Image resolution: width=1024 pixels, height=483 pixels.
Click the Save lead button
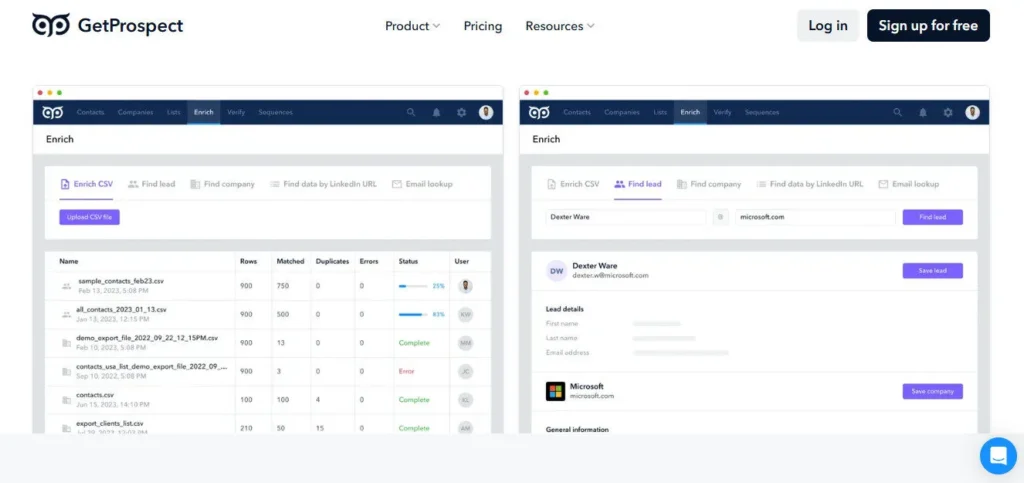tap(933, 271)
